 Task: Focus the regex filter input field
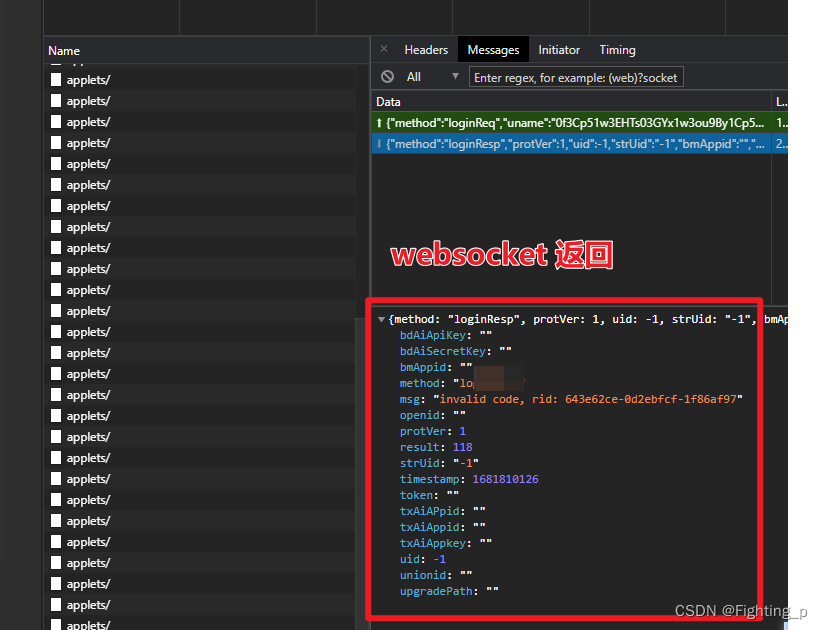tap(576, 77)
